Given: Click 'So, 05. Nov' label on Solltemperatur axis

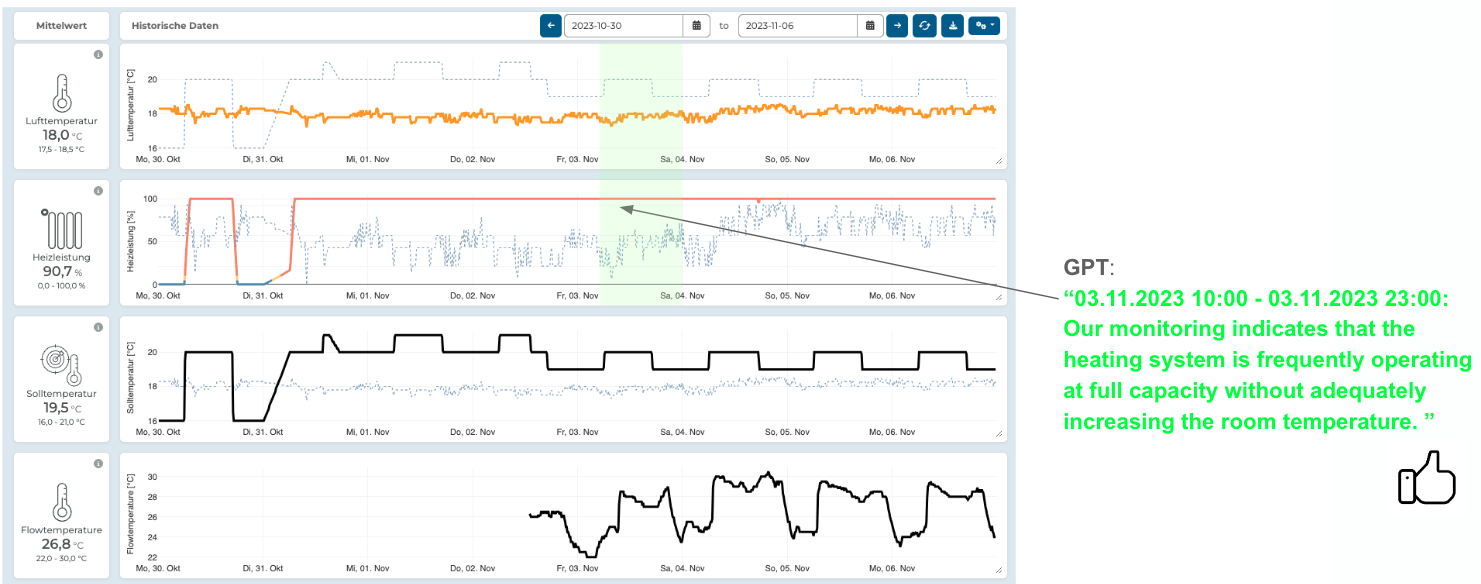Looking at the screenshot, I should 788,432.
